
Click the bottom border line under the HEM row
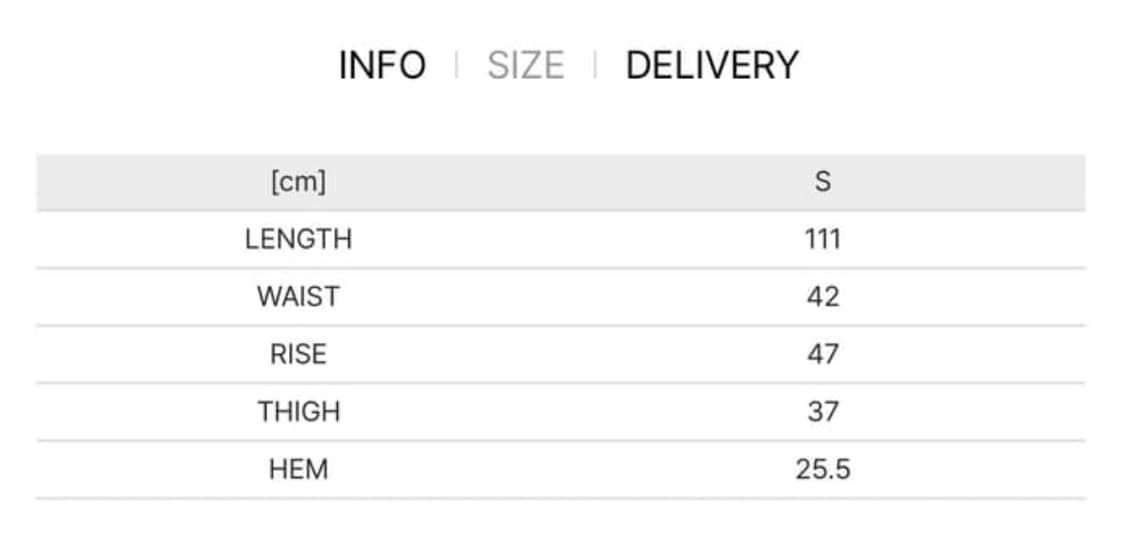click(560, 498)
